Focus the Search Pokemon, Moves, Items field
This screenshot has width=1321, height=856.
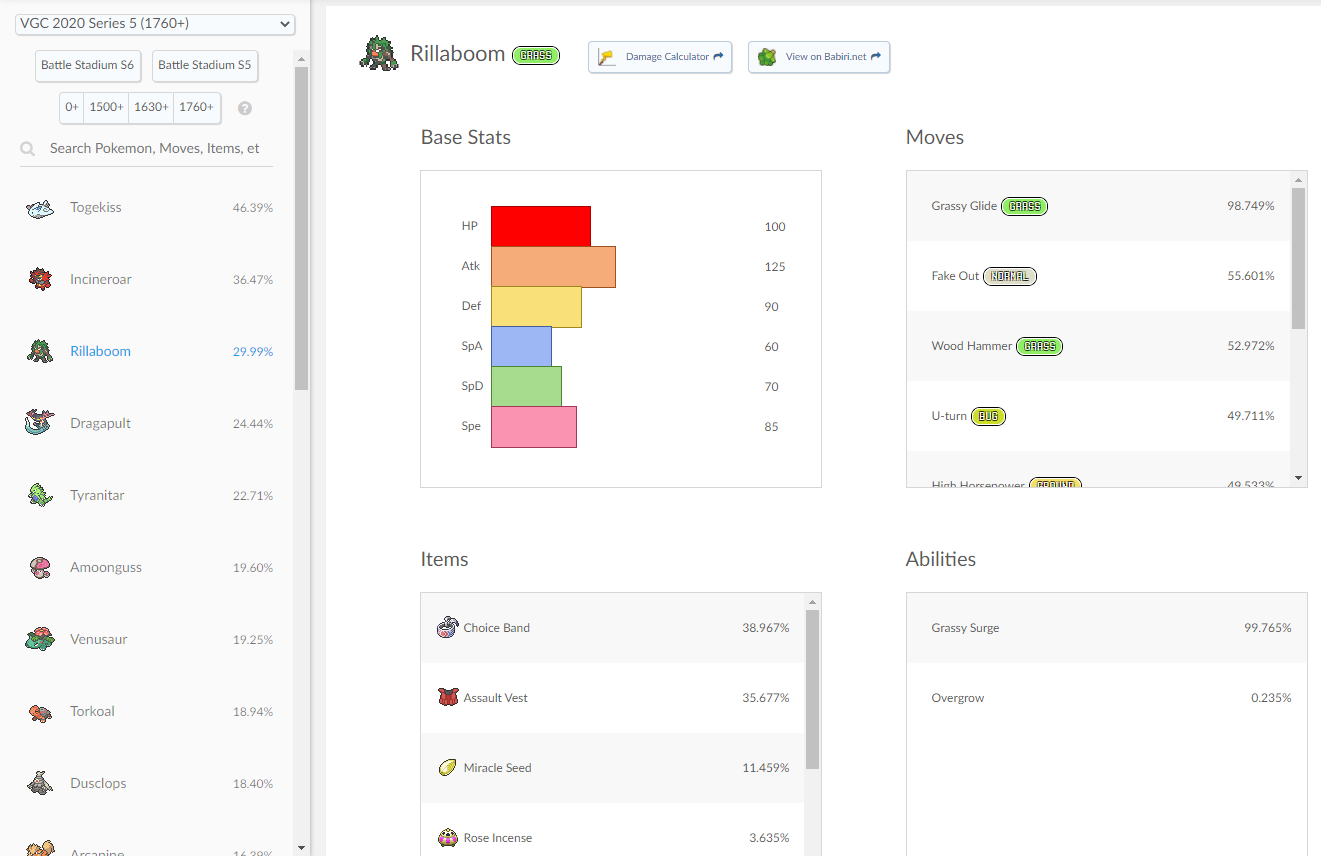[x=155, y=148]
